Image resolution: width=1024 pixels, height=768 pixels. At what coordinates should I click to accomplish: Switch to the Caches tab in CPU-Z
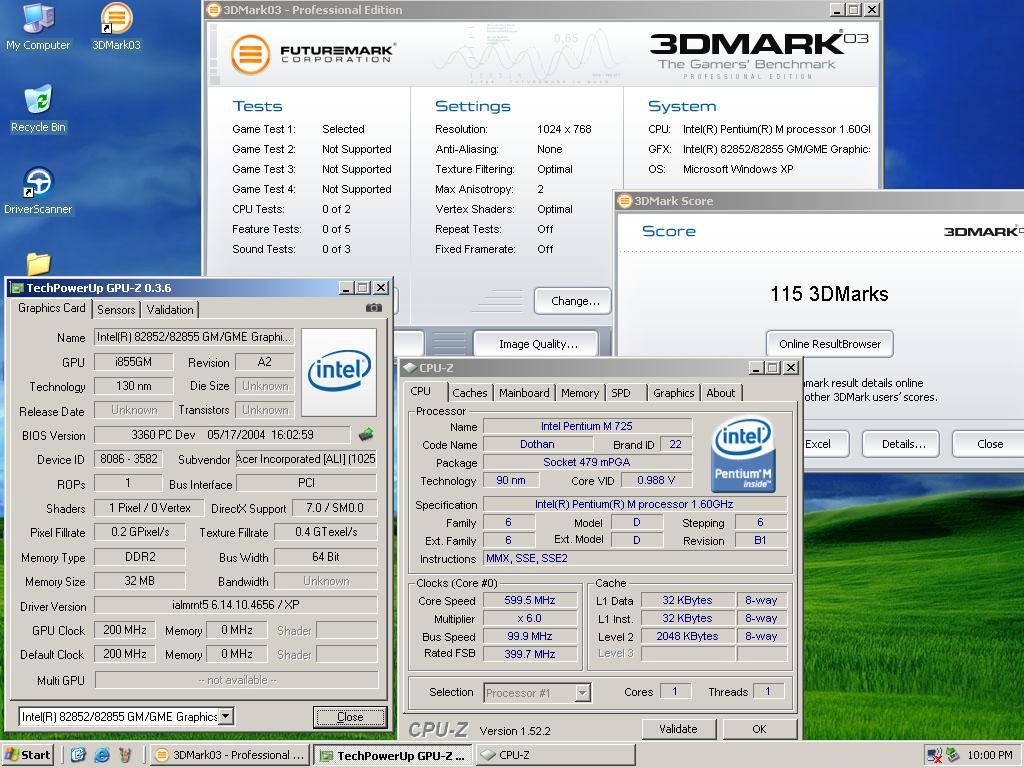[x=470, y=392]
